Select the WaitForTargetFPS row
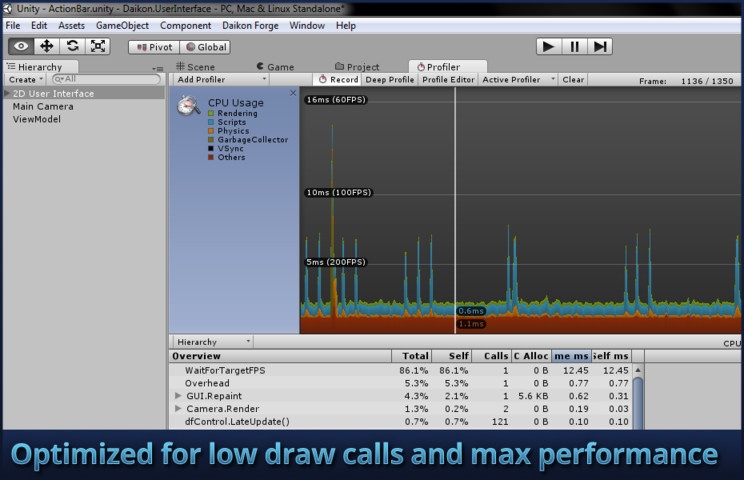Screen dimensions: 744x480 pyautogui.click(x=400, y=370)
